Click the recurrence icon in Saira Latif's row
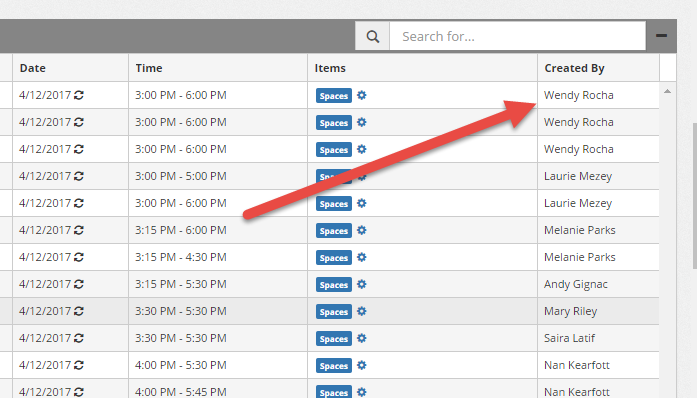The image size is (697, 398). click(x=79, y=338)
